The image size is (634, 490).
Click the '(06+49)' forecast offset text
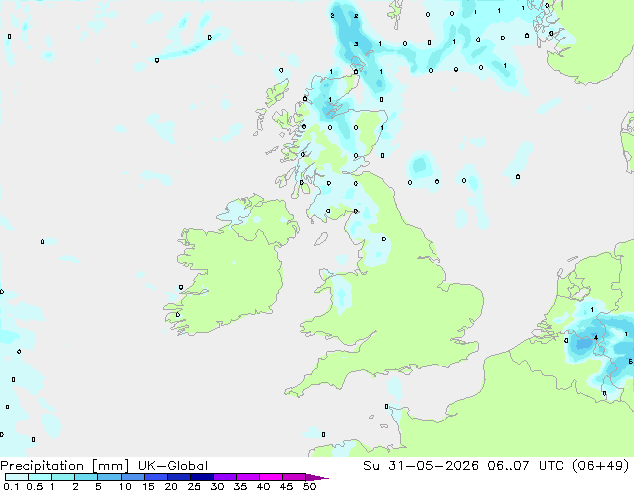(601, 466)
